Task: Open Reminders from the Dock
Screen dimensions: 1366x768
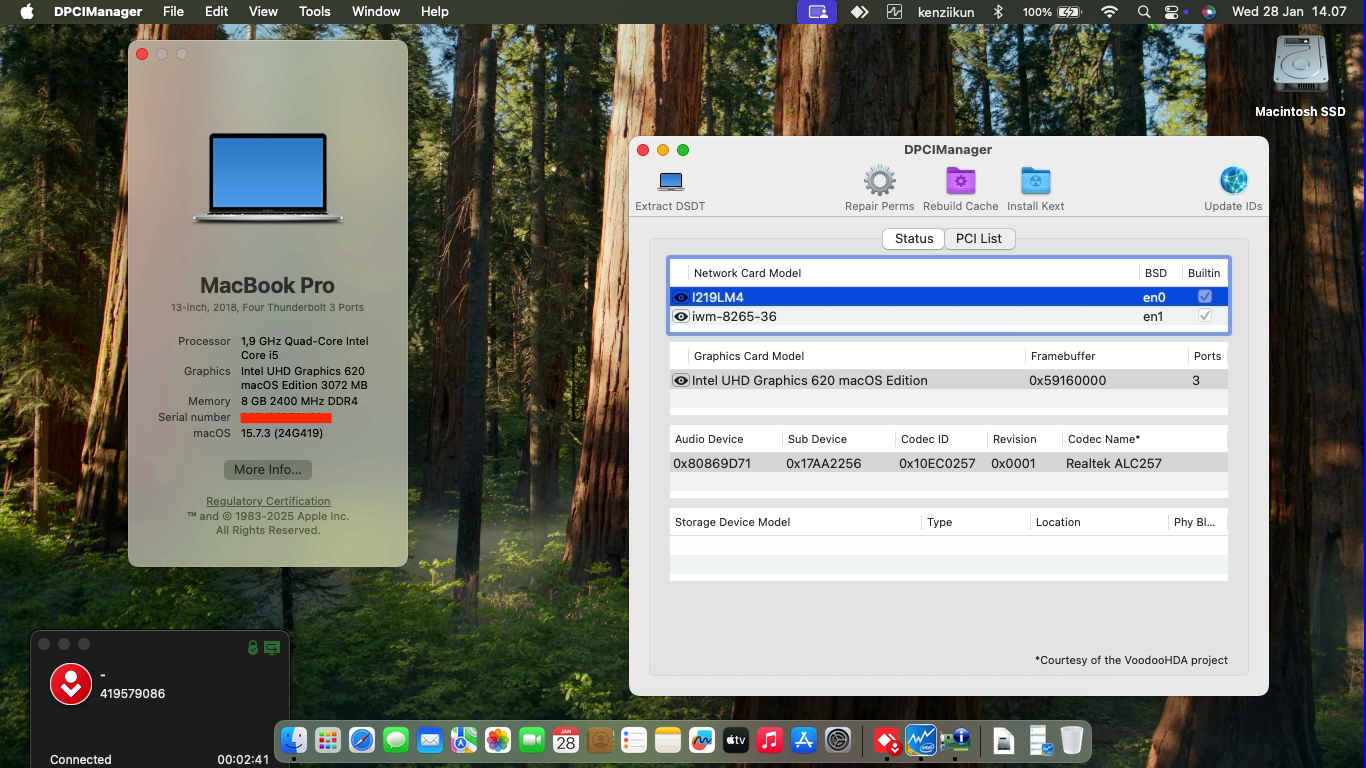Action: (x=634, y=740)
